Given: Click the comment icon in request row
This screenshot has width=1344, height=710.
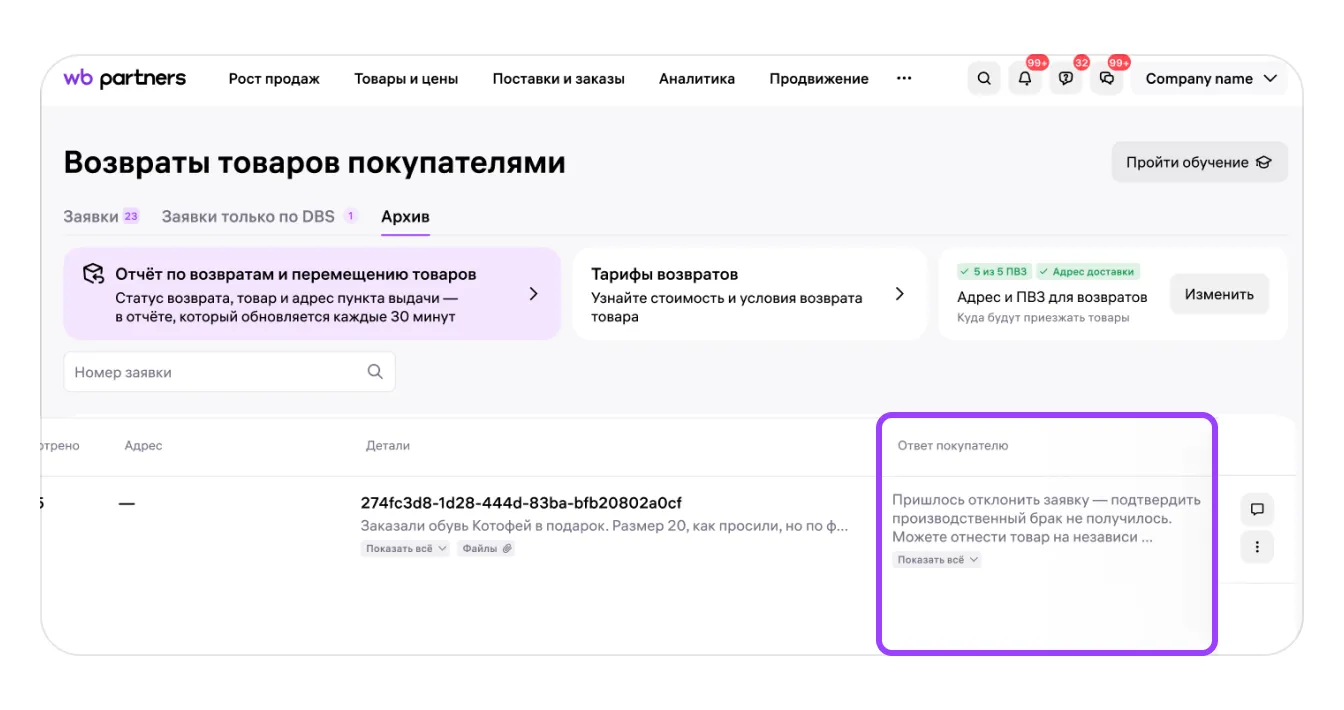Looking at the screenshot, I should (1257, 509).
